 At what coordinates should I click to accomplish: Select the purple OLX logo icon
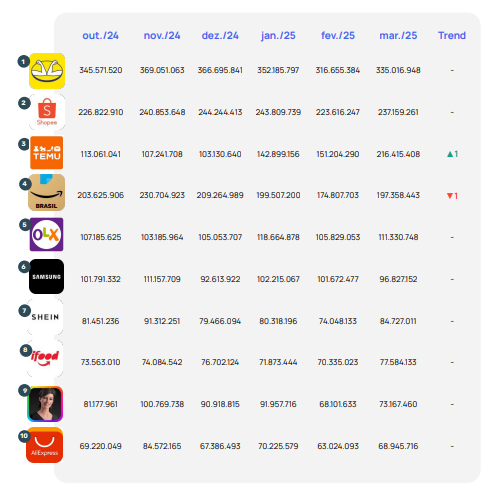tap(46, 234)
